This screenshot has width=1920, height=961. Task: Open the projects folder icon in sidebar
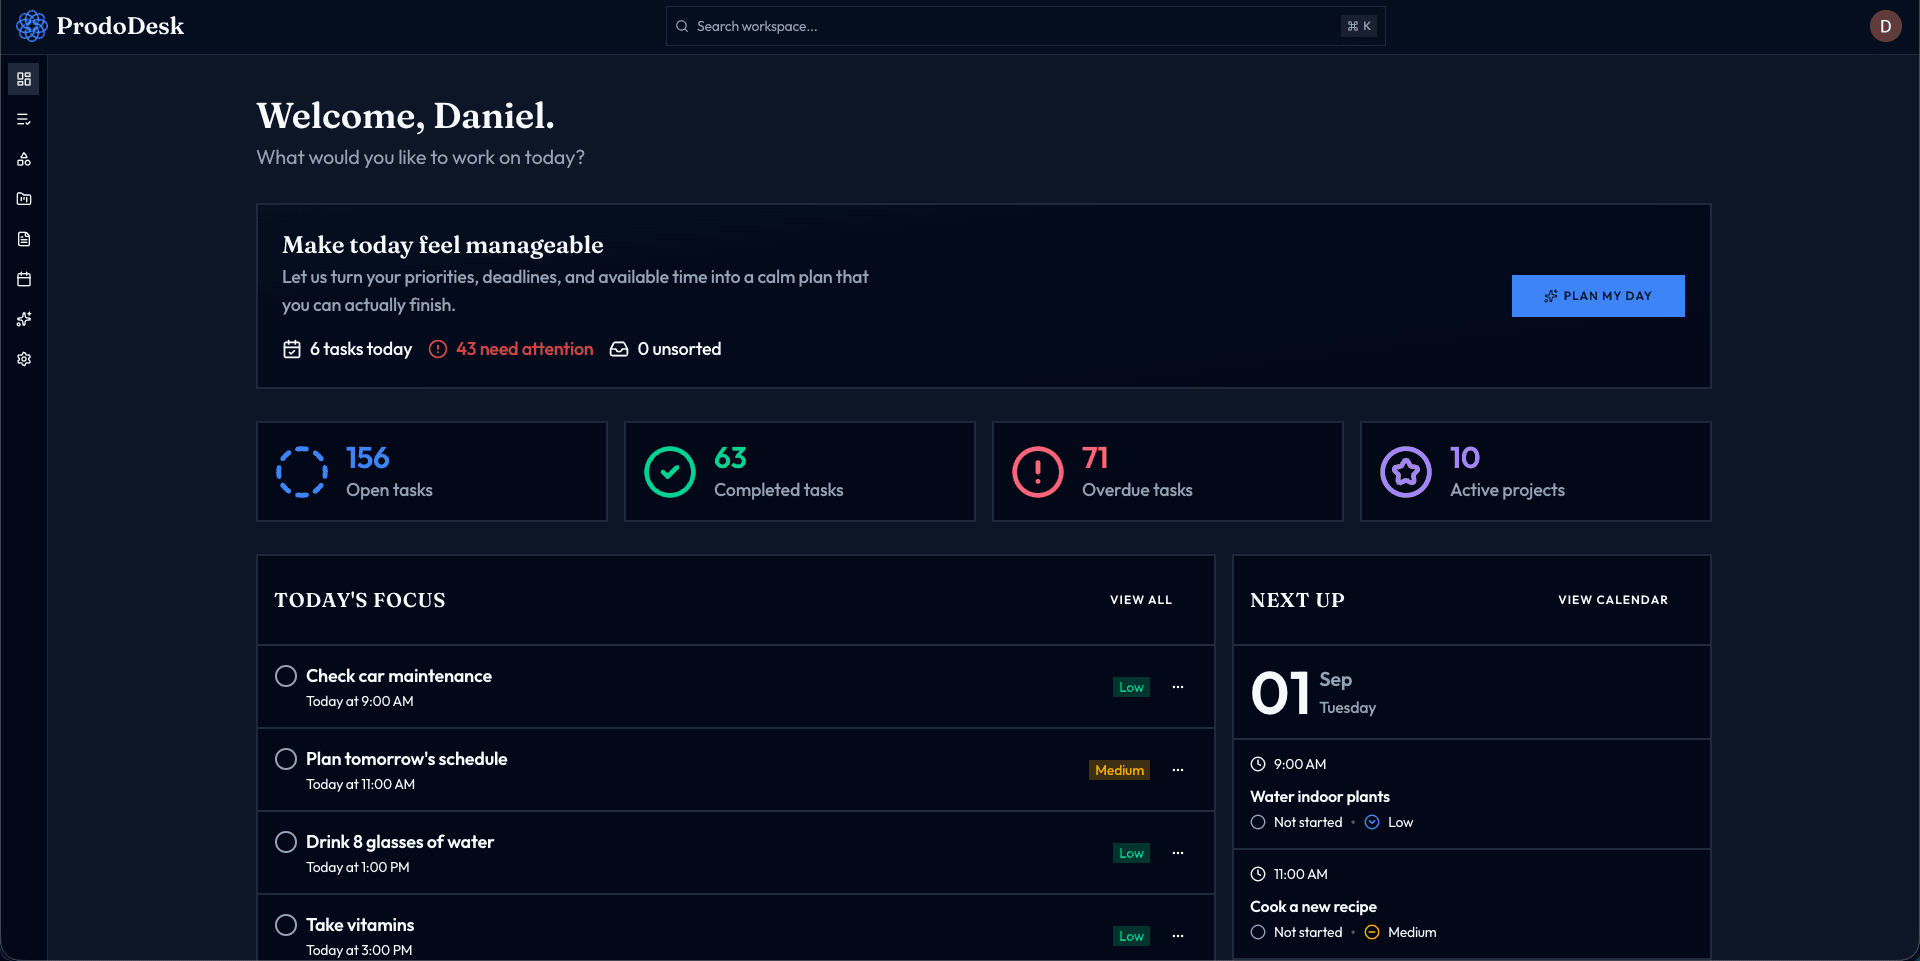24,199
